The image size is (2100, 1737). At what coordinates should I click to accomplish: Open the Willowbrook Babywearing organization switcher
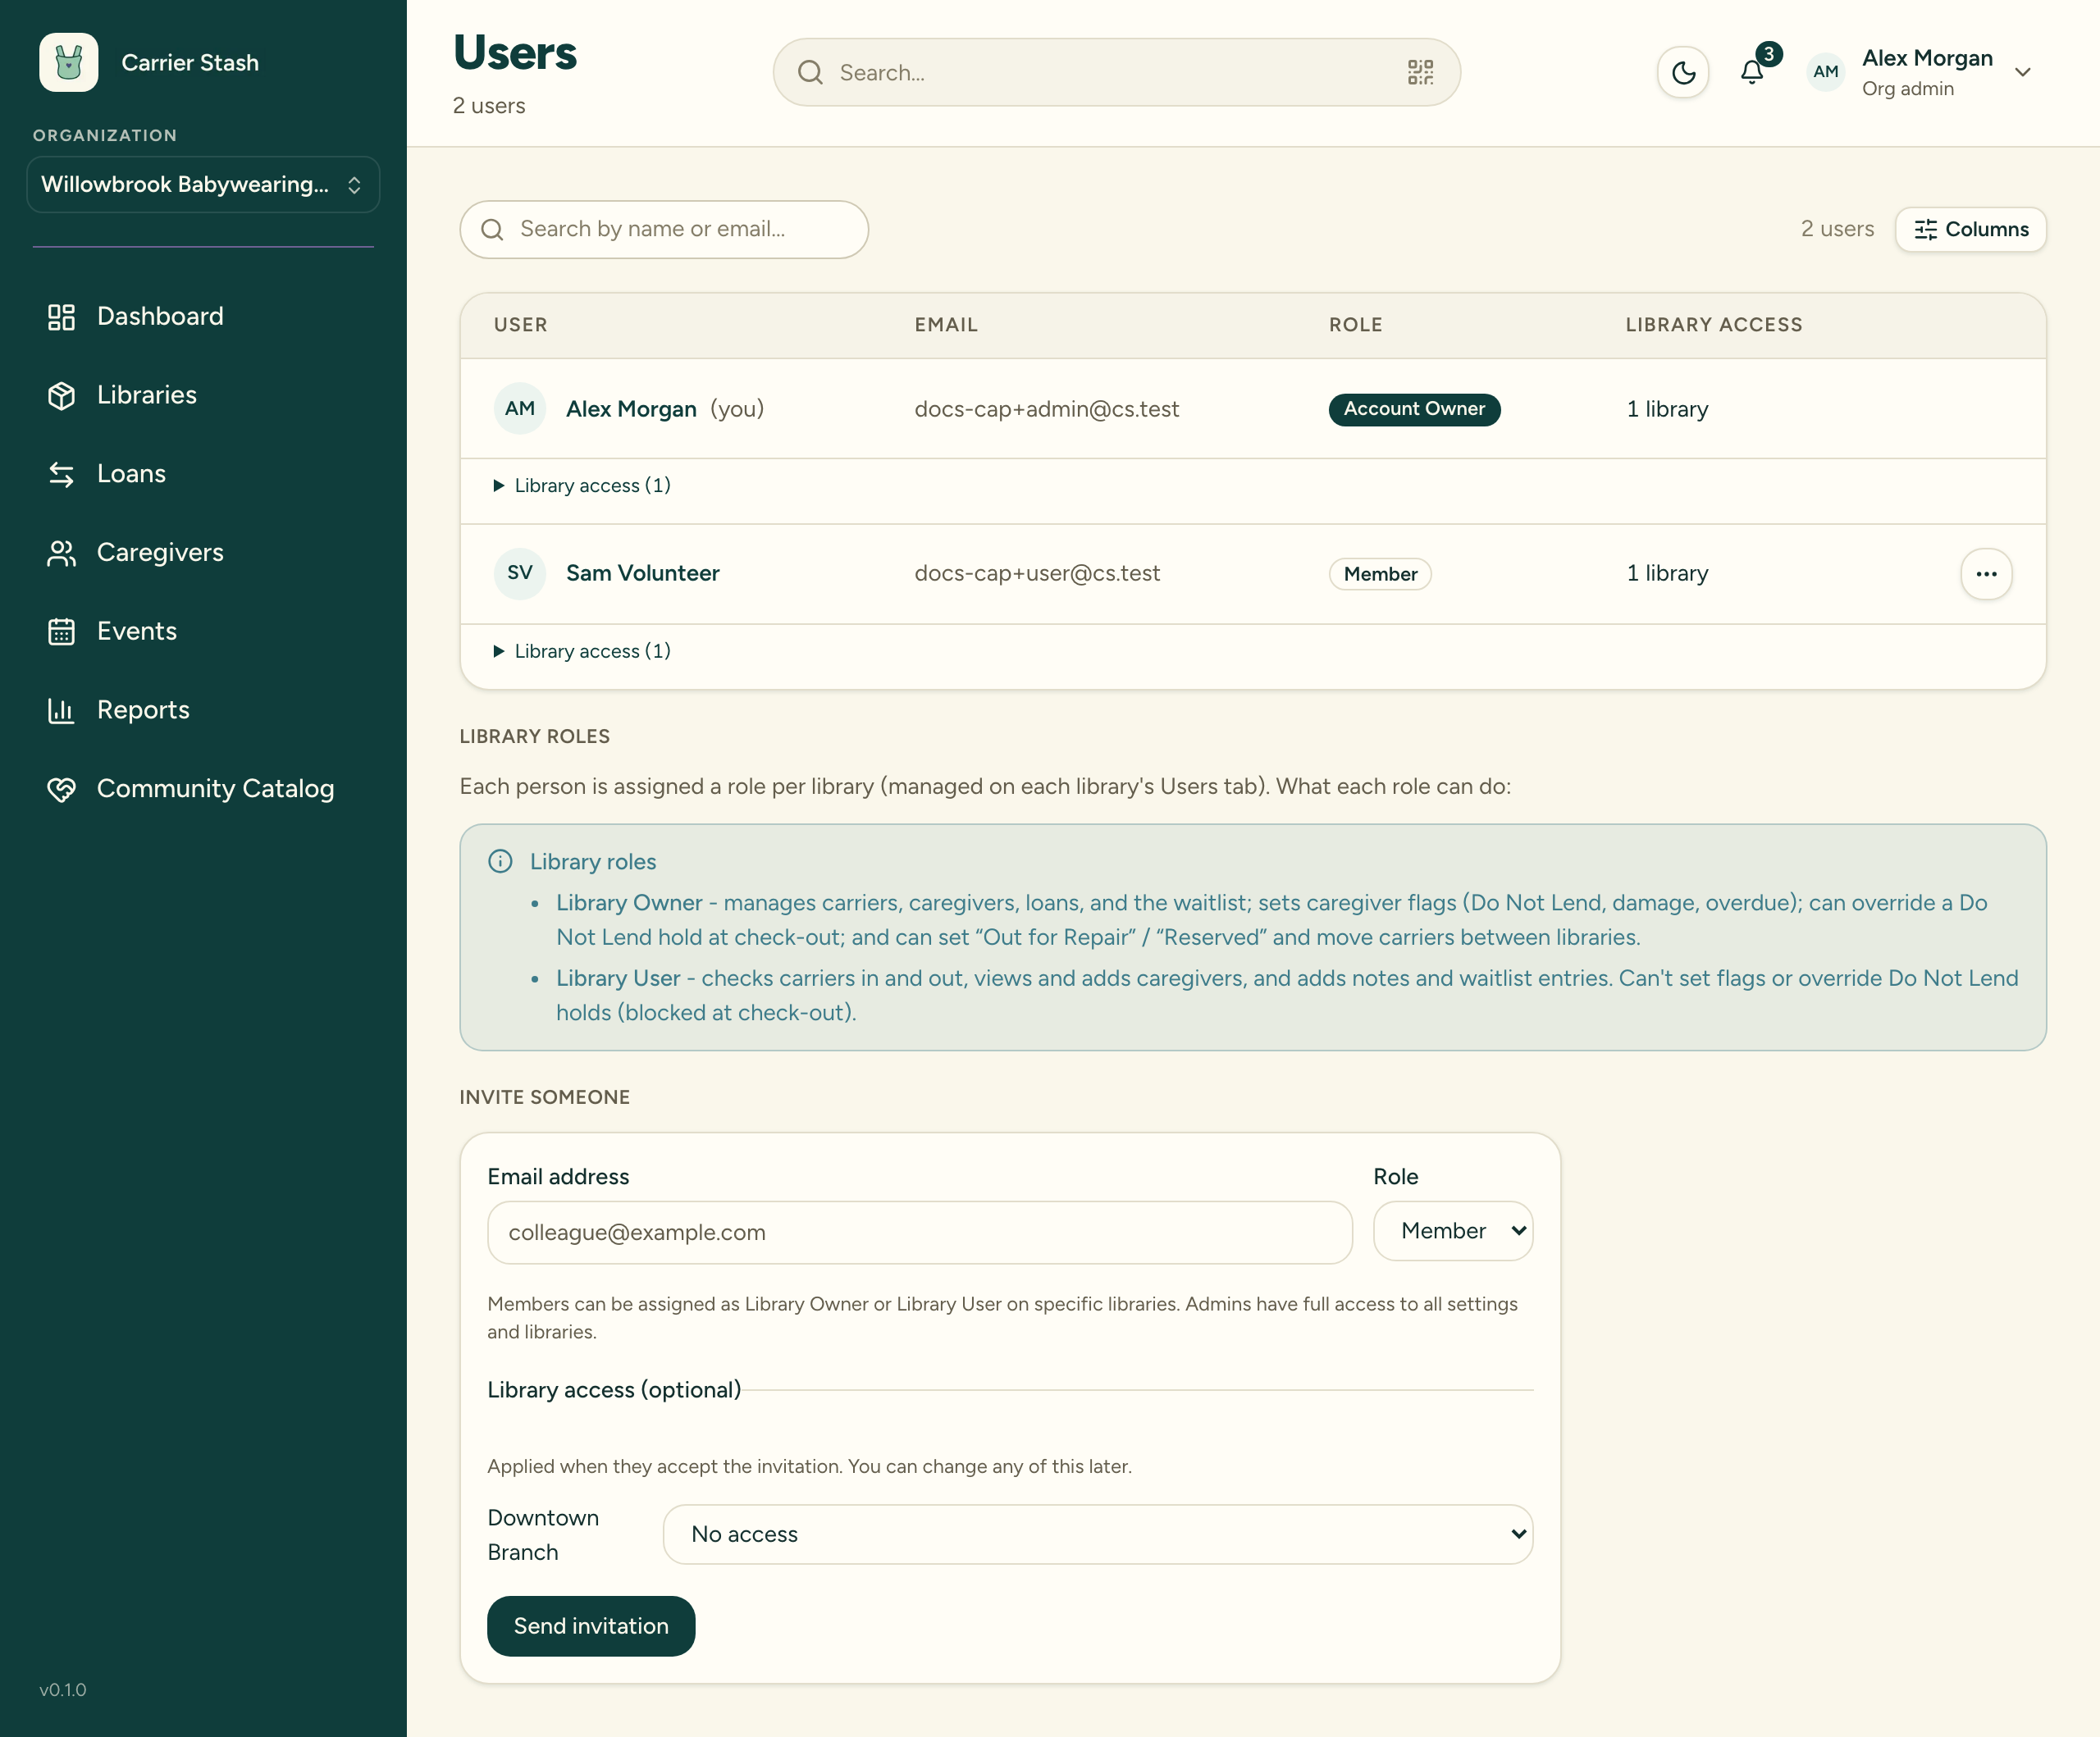203,184
